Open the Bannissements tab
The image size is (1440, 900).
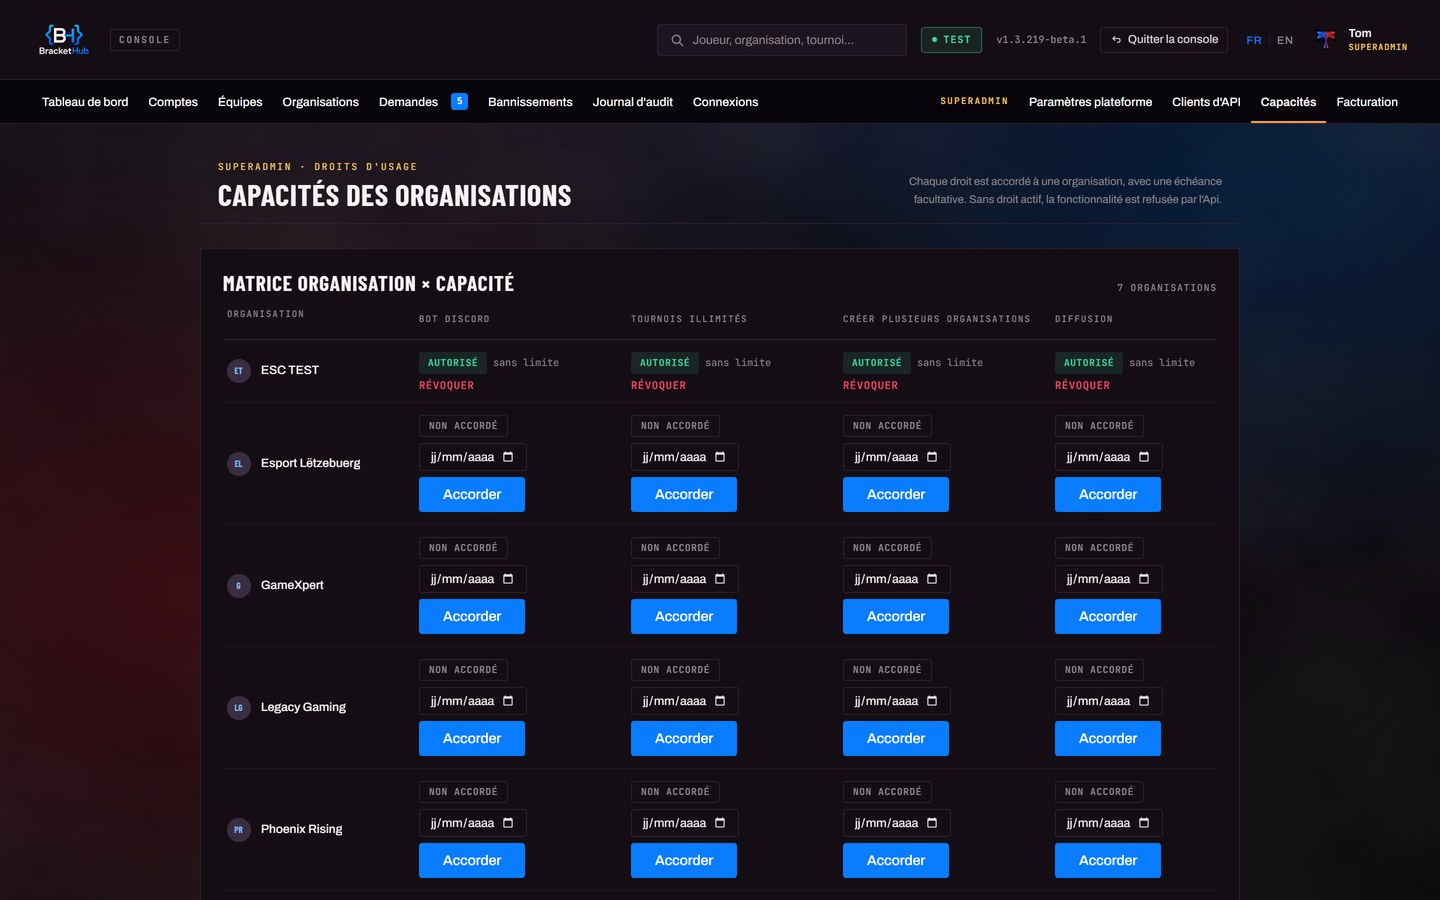(x=530, y=102)
